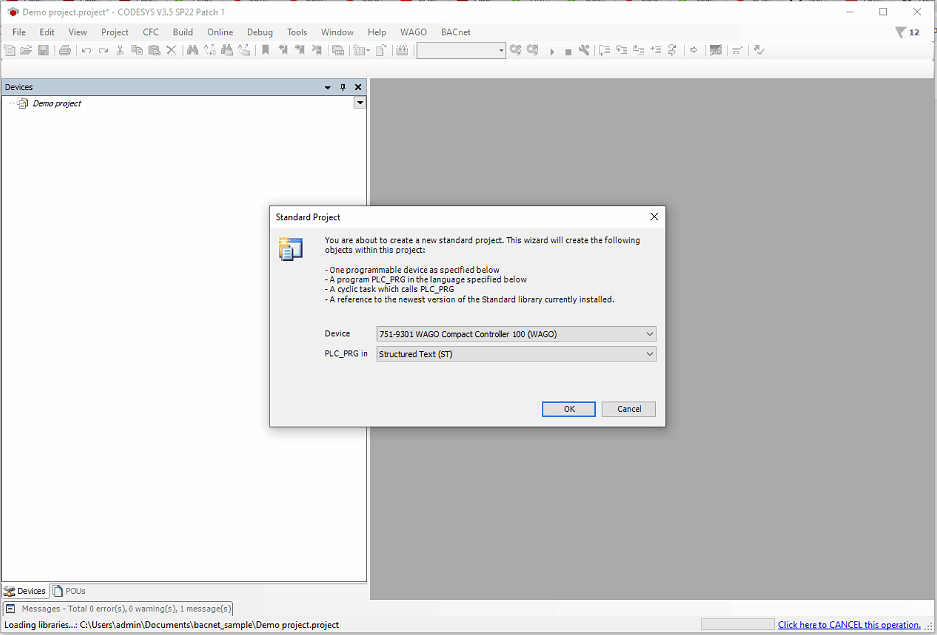Close the Devices panel
937x635 pixels.
[358, 87]
